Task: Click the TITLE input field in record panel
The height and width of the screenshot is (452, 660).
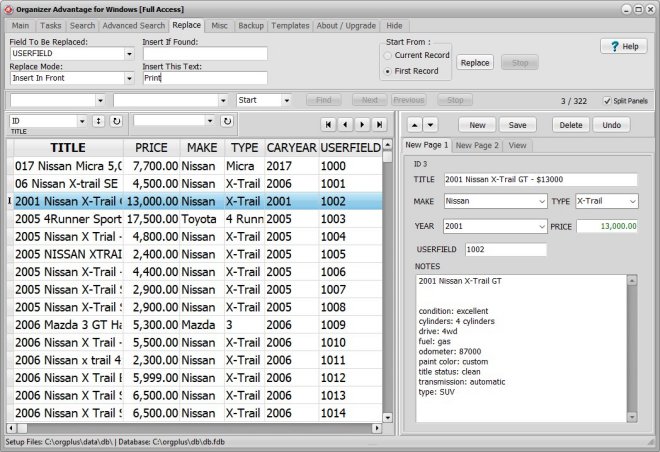Action: click(540, 180)
